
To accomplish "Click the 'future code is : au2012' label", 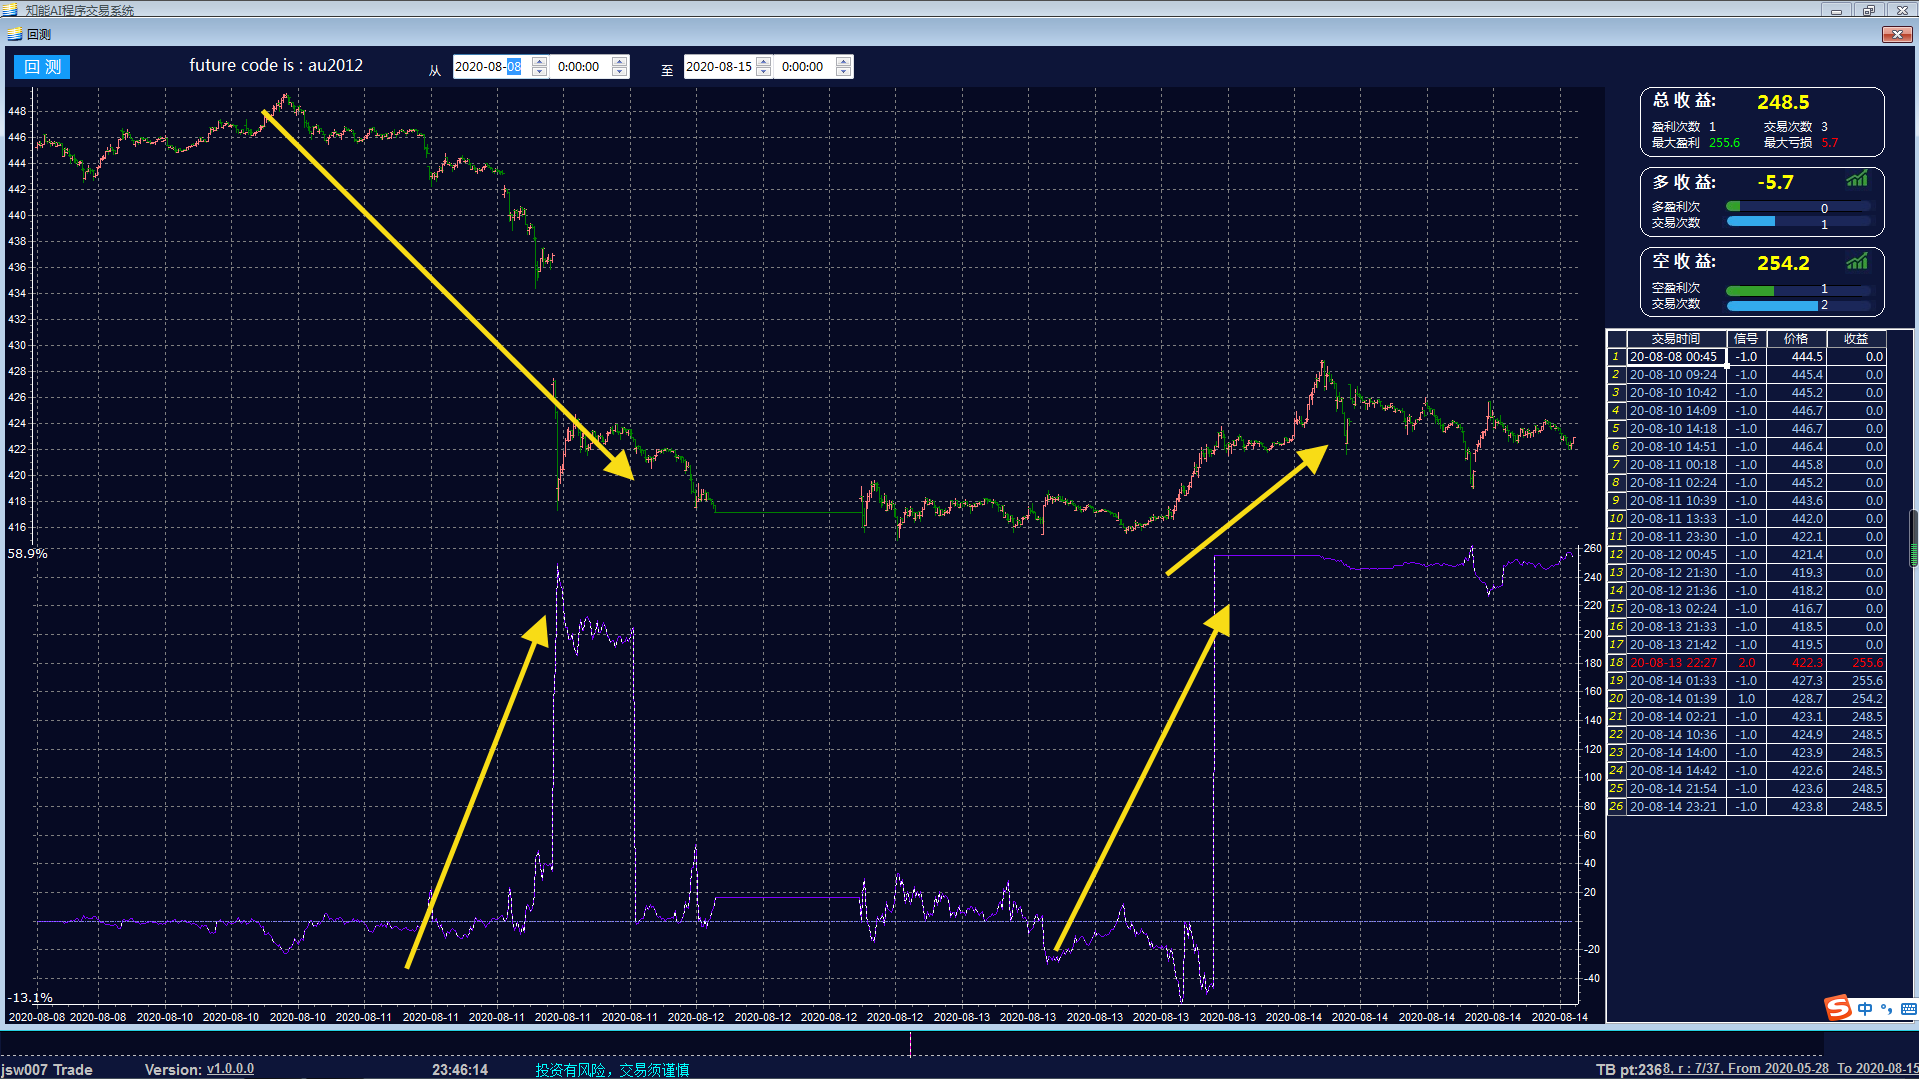I will tap(276, 65).
